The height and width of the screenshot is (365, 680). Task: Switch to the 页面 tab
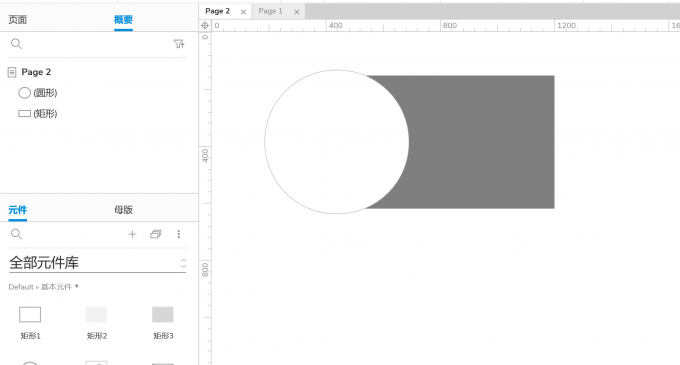click(x=18, y=20)
